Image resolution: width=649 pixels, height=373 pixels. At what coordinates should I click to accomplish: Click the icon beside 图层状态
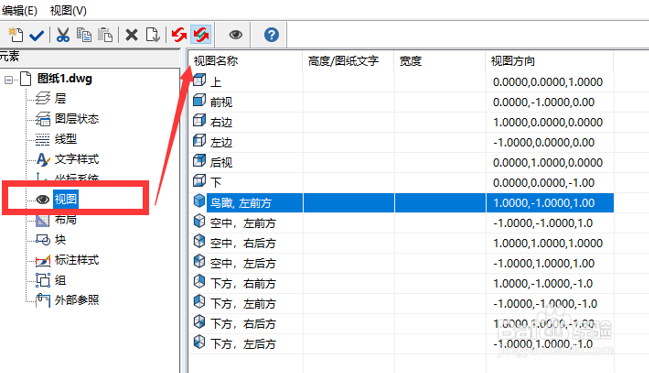coord(42,119)
